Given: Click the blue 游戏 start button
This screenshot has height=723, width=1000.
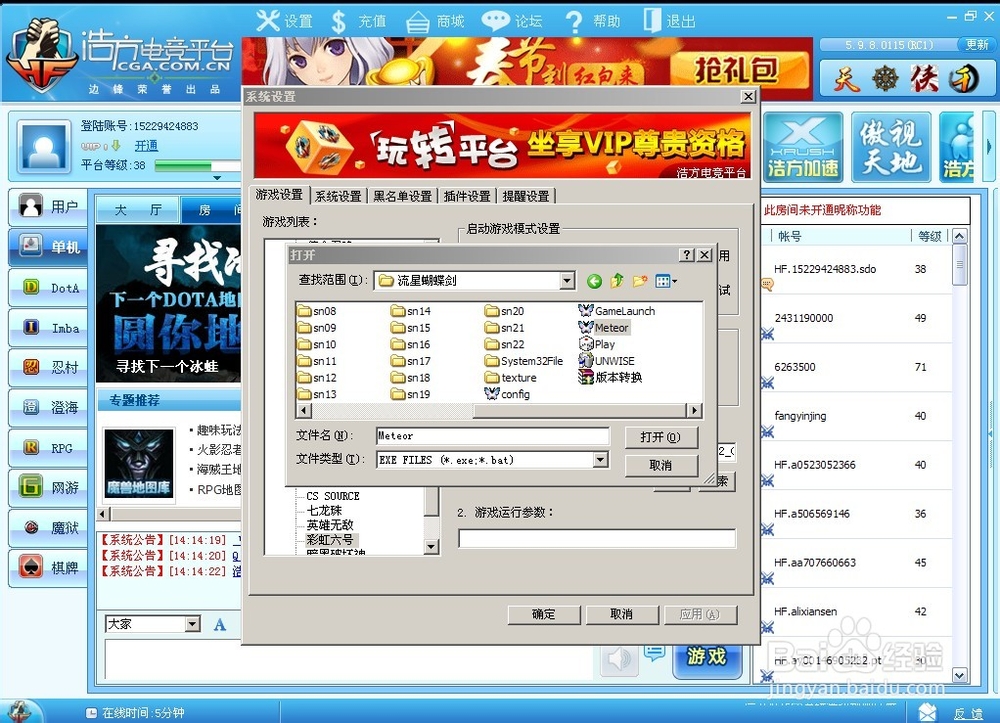Looking at the screenshot, I should tap(707, 657).
